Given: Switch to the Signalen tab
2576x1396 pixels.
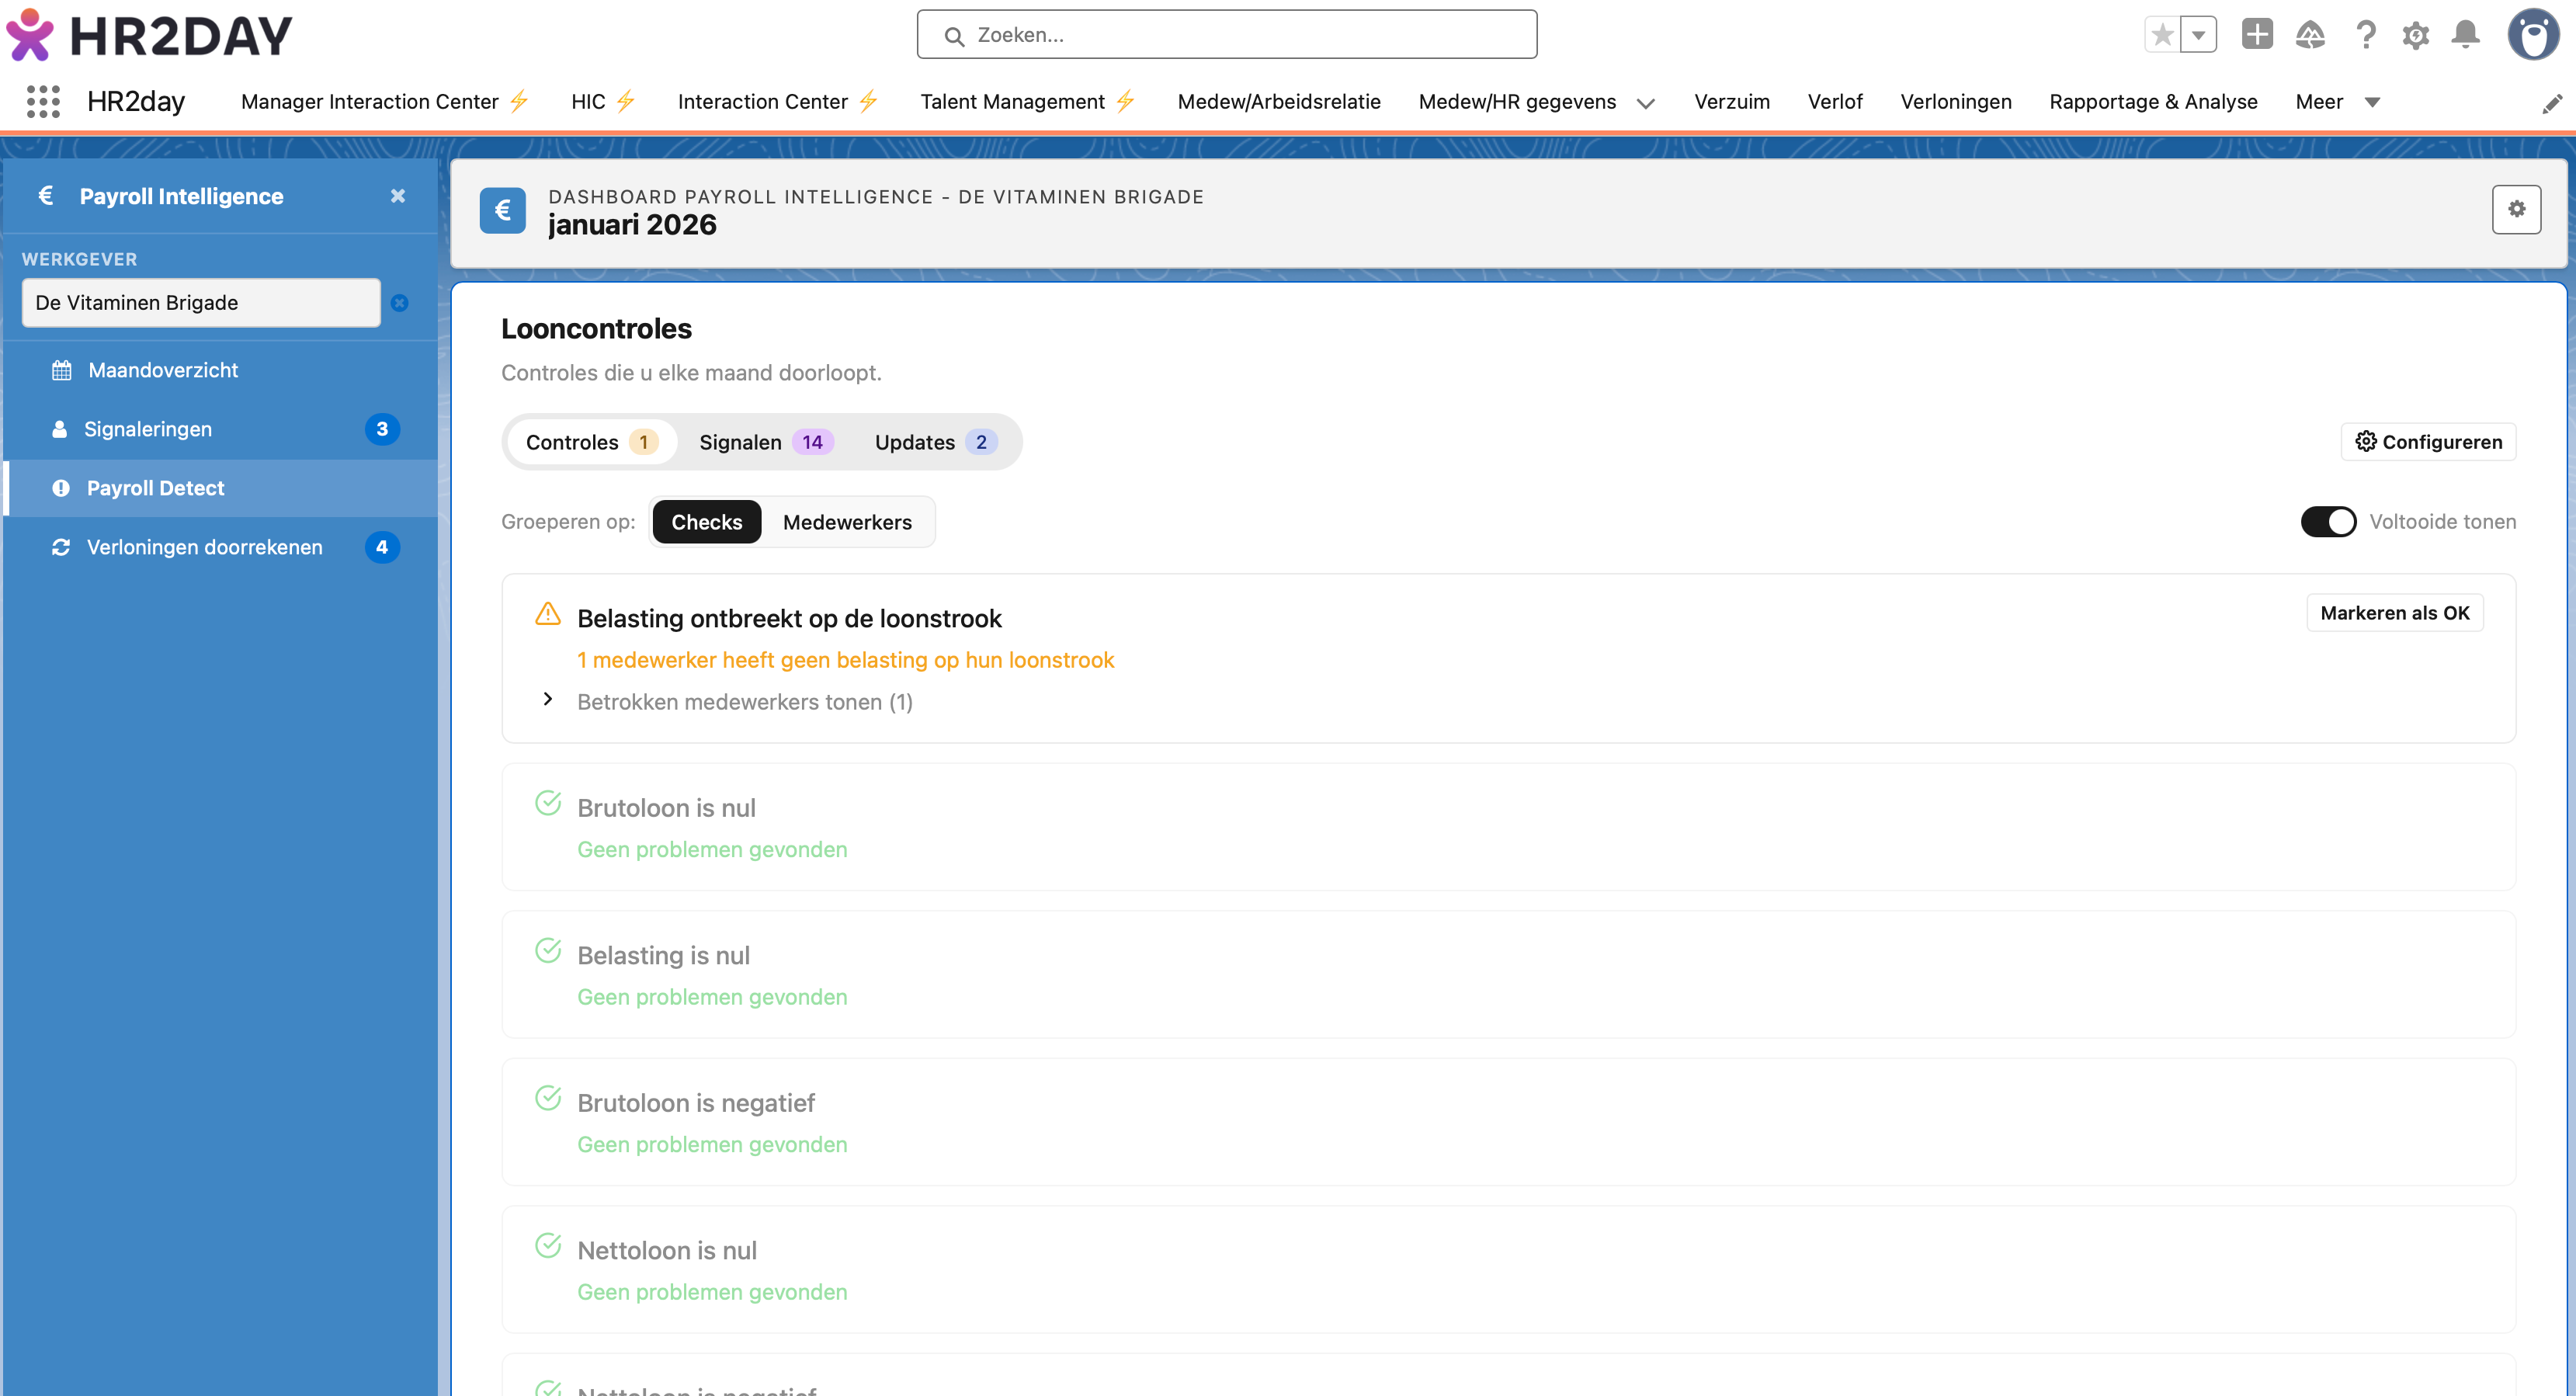Looking at the screenshot, I should (x=765, y=442).
